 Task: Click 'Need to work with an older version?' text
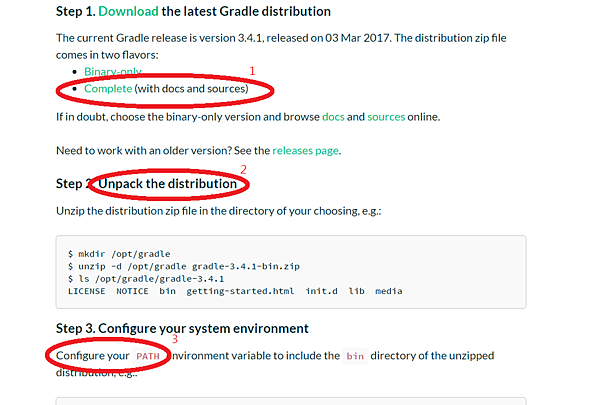pyautogui.click(x=144, y=150)
